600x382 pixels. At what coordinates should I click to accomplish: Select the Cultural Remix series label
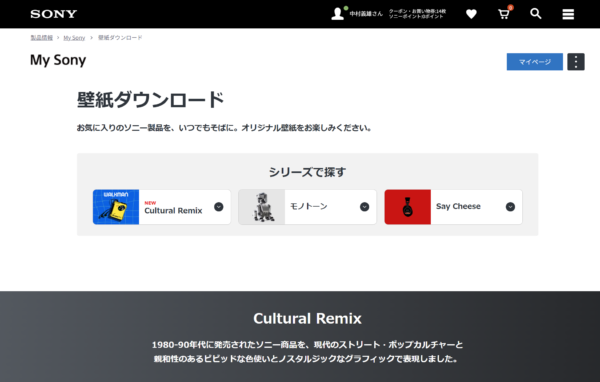(x=173, y=211)
